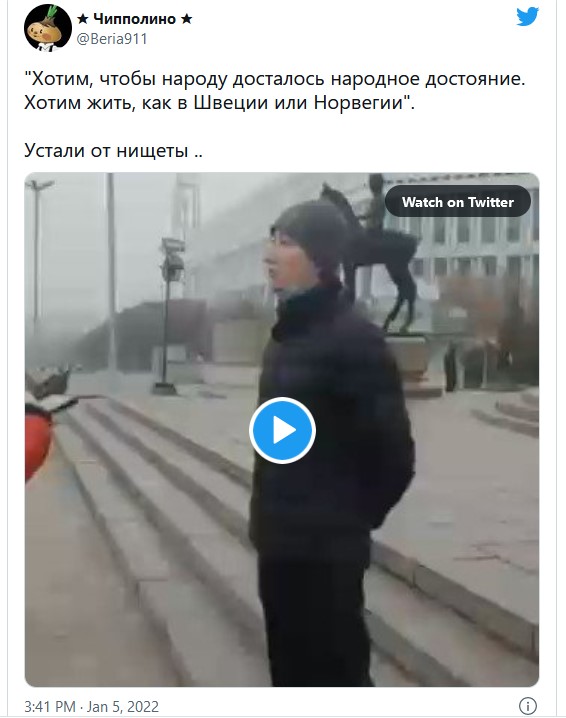566x718 pixels.
Task: Open the Чипполино display name link
Action: click(x=135, y=19)
